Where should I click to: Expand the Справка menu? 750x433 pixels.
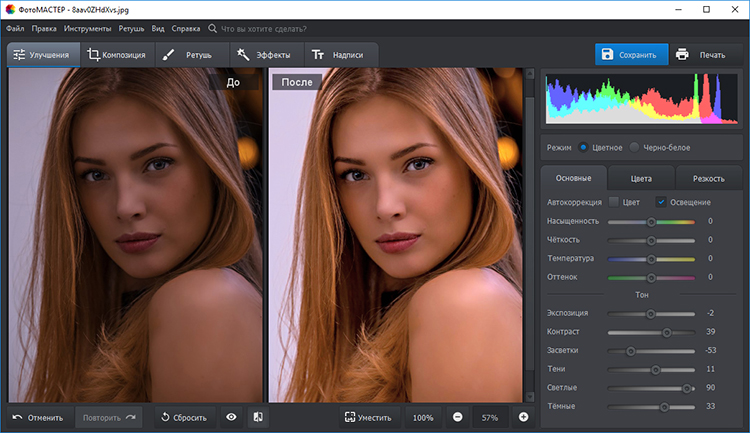click(185, 29)
